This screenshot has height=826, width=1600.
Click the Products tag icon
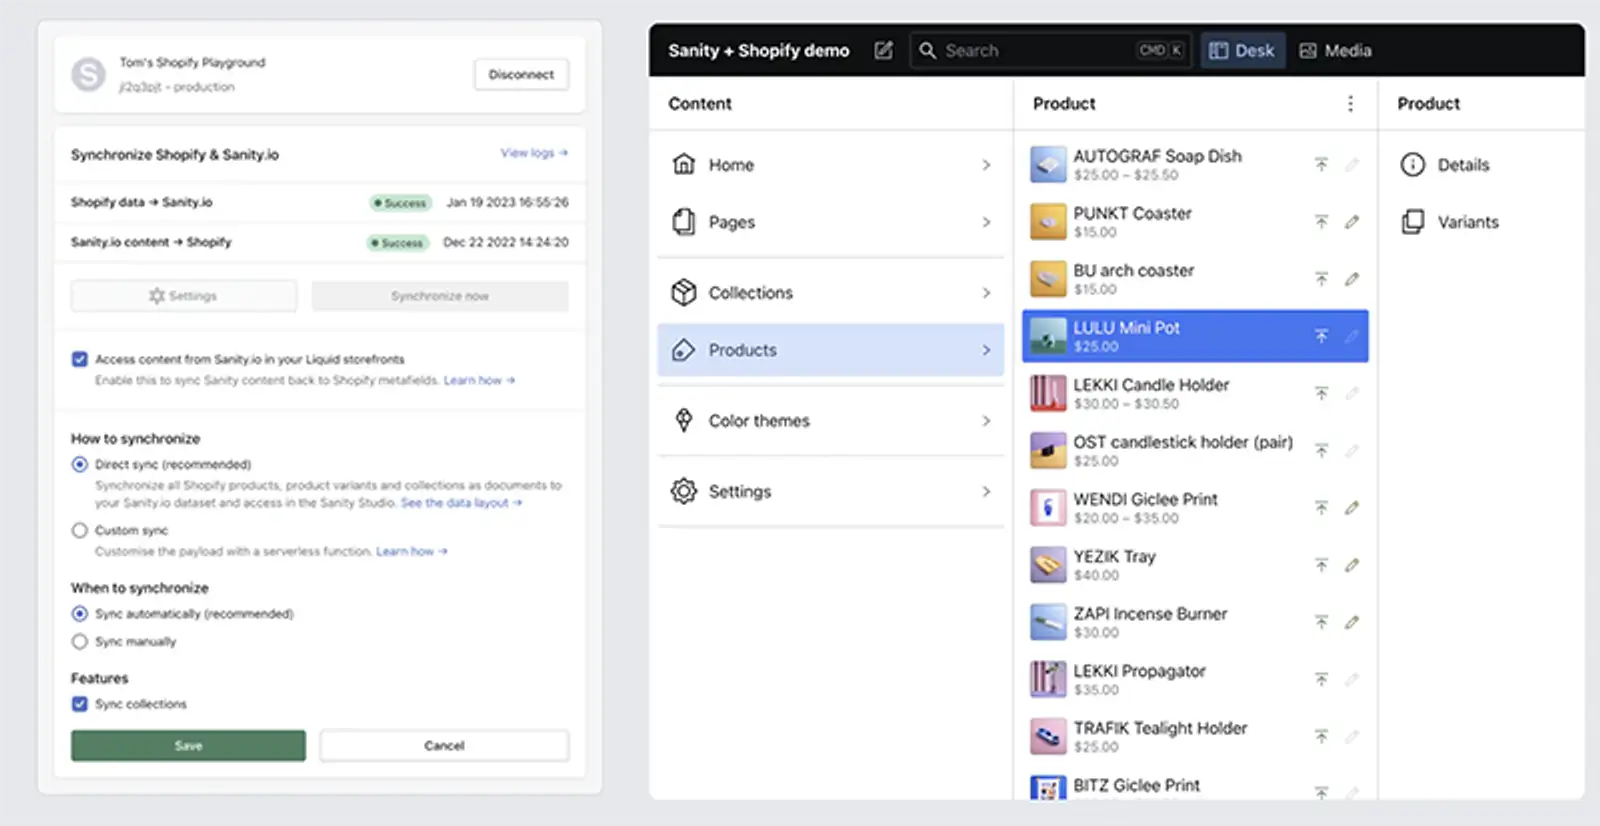[x=684, y=349]
